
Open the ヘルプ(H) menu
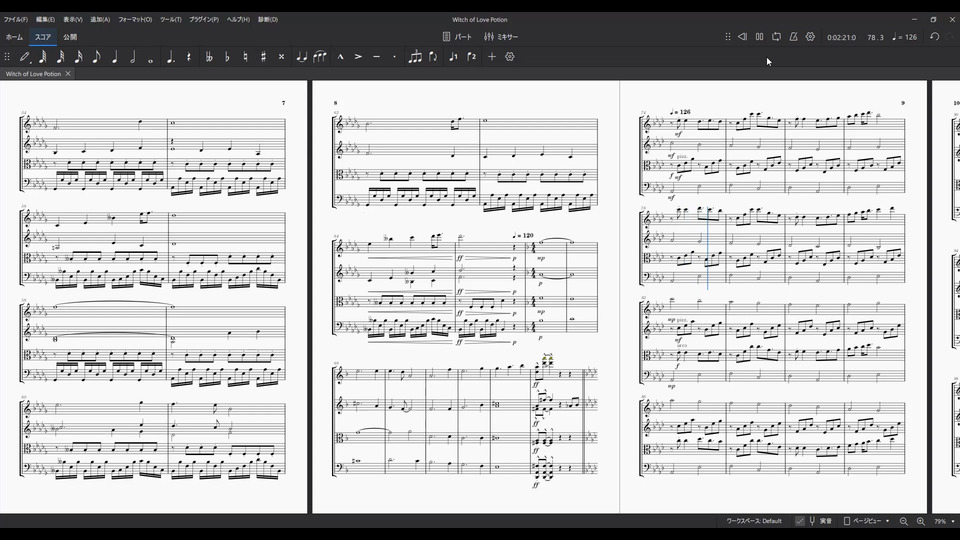coord(238,20)
